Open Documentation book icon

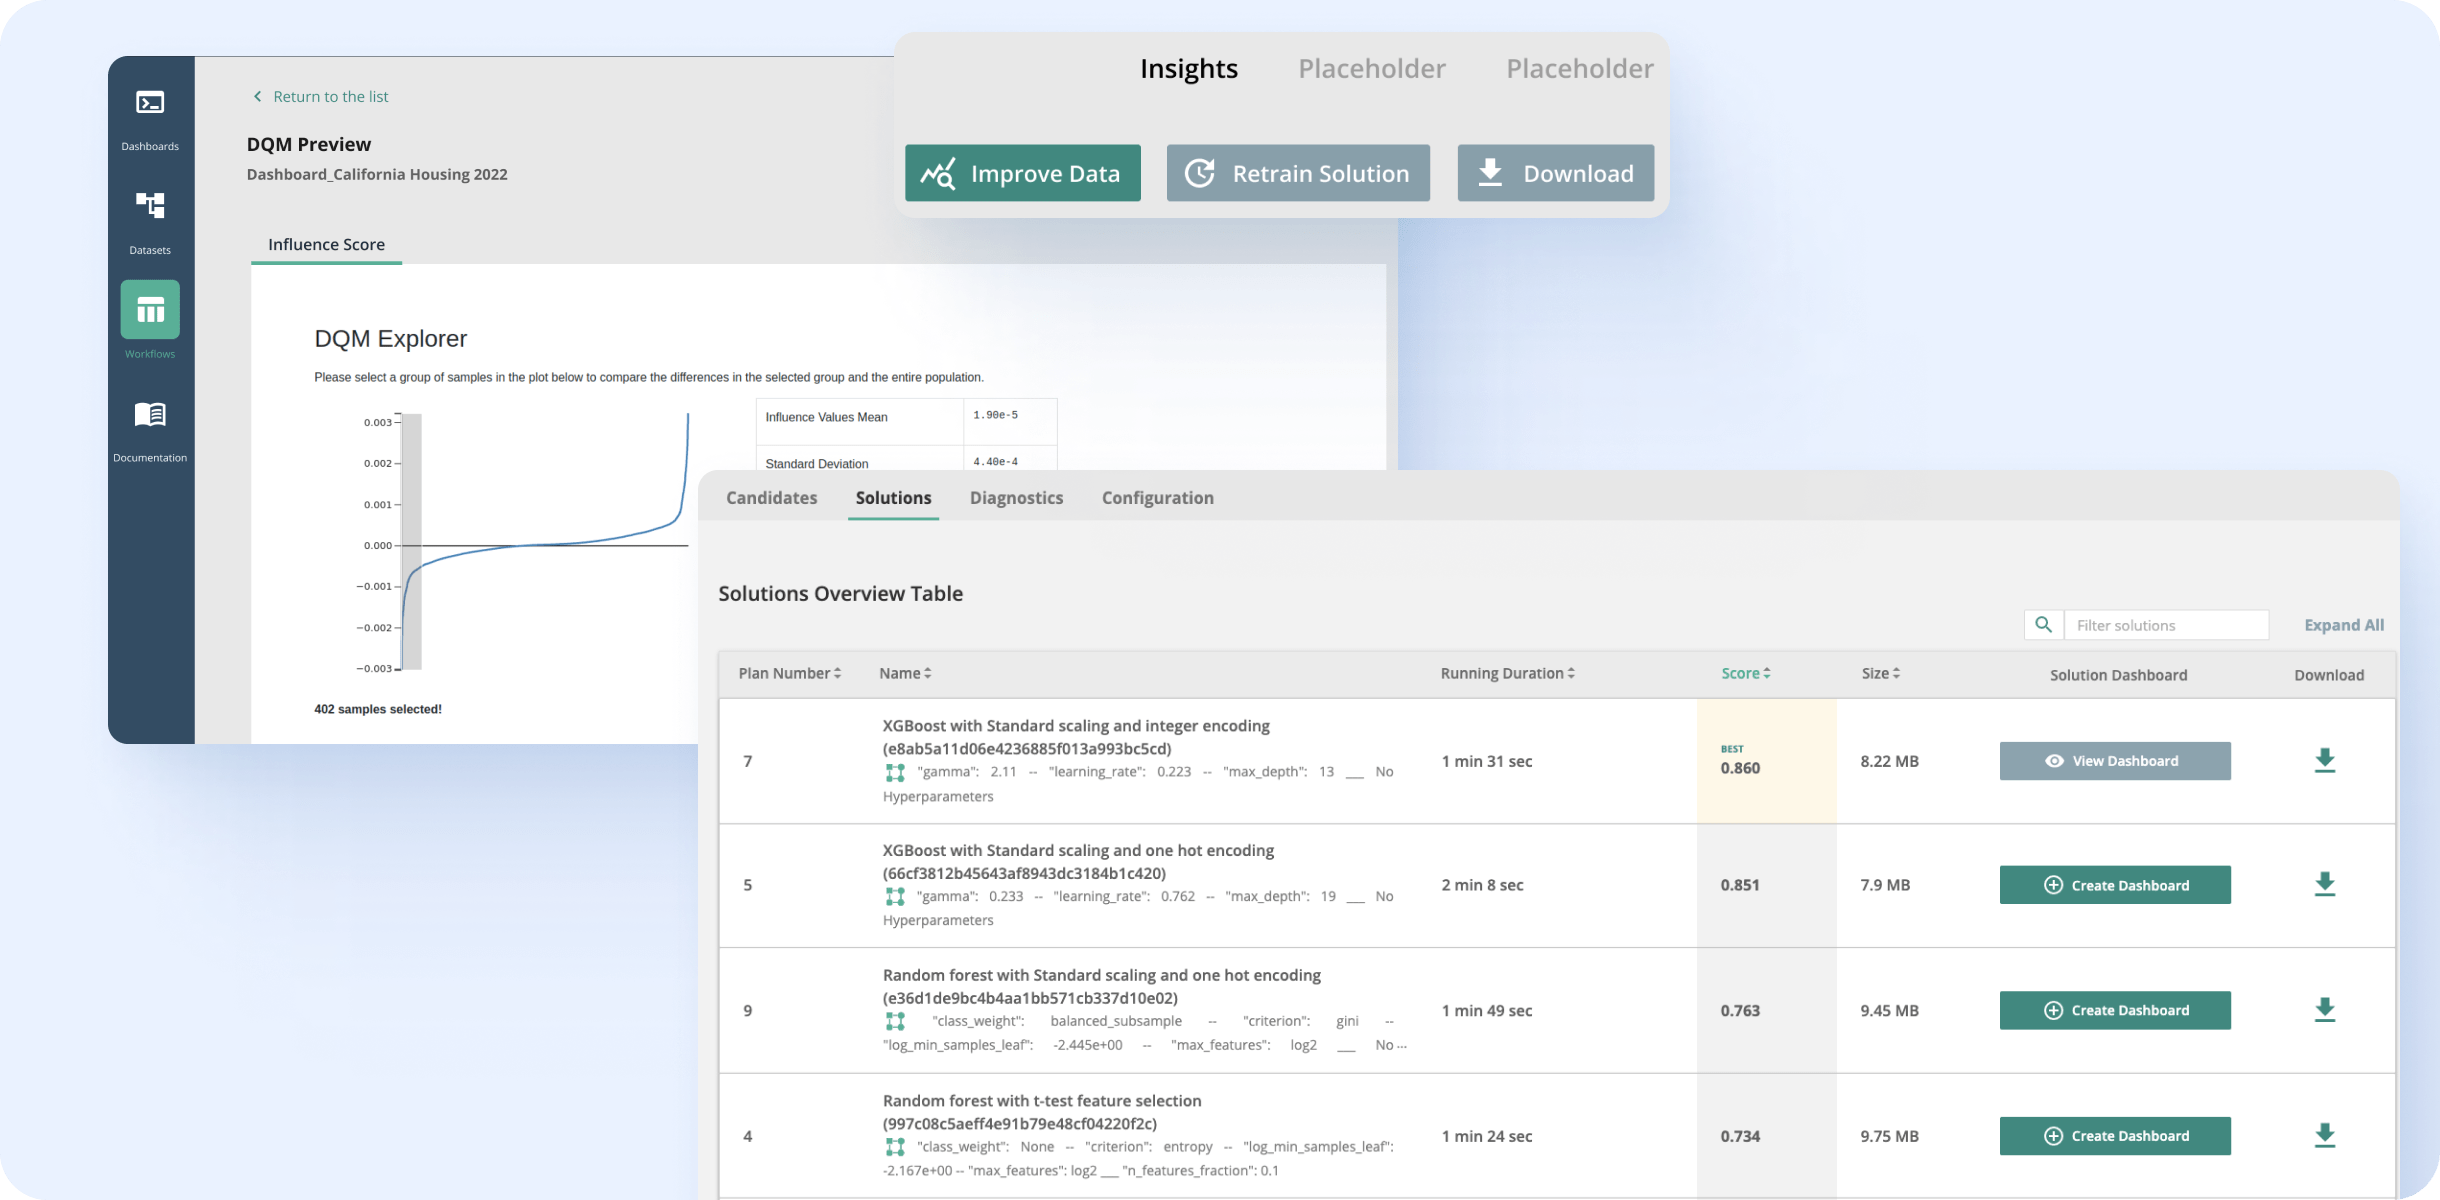tap(150, 414)
